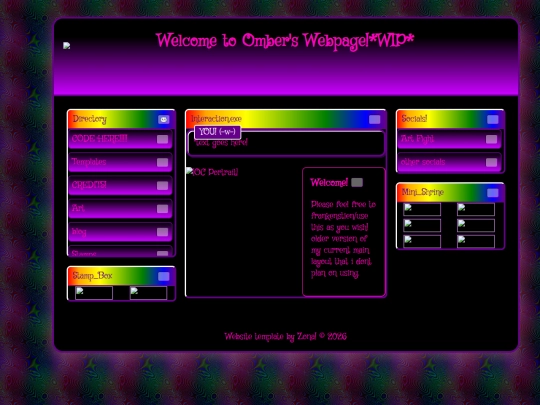Visit the blog directory link
Viewport: 540px width, 405px height.
point(121,232)
